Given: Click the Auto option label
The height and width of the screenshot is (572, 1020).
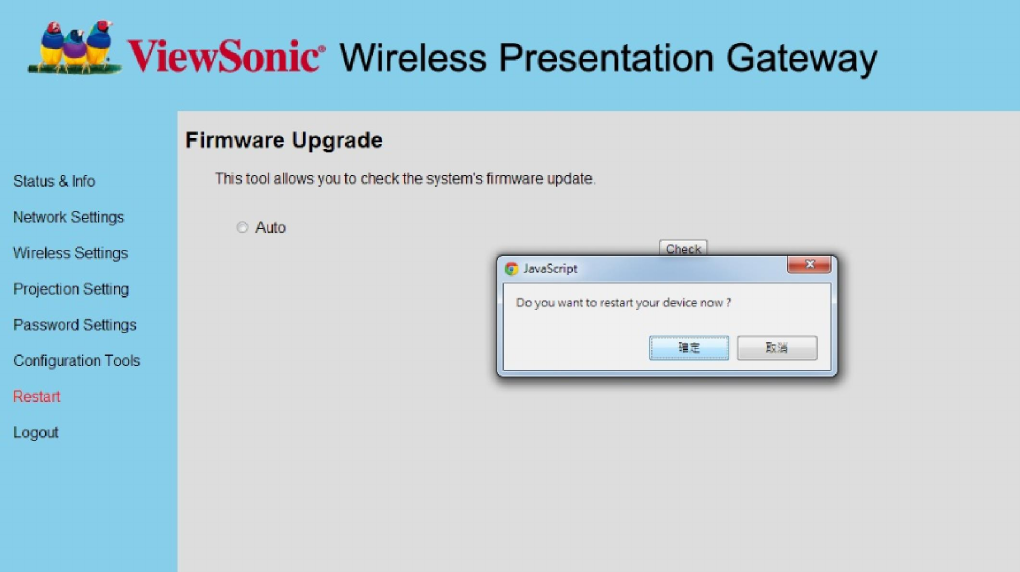Looking at the screenshot, I should pyautogui.click(x=271, y=228).
